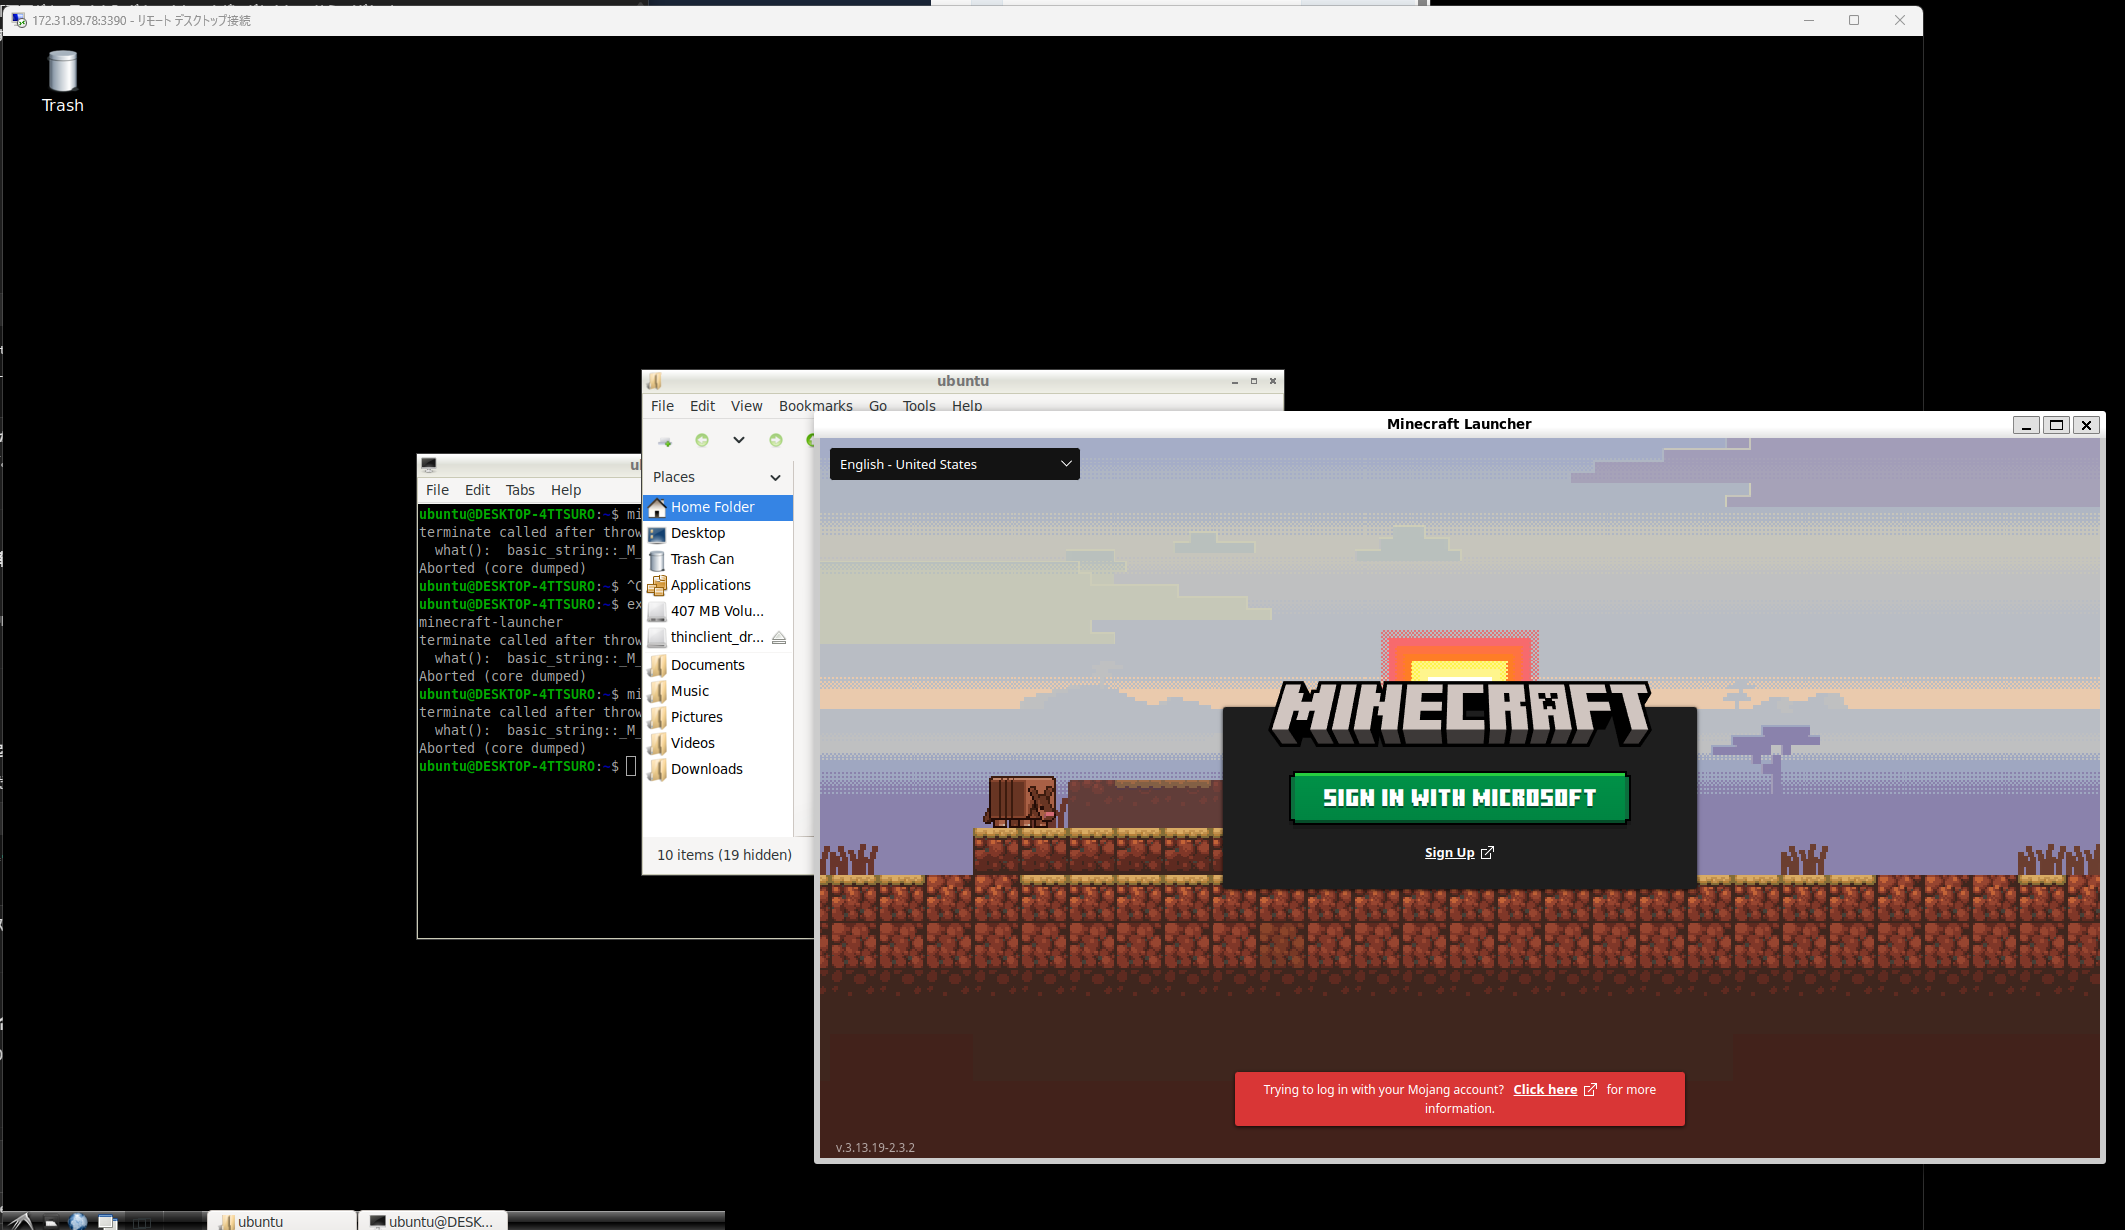Switch to the 'ubuntu@DESK...' terminal taskbar button

point(433,1221)
